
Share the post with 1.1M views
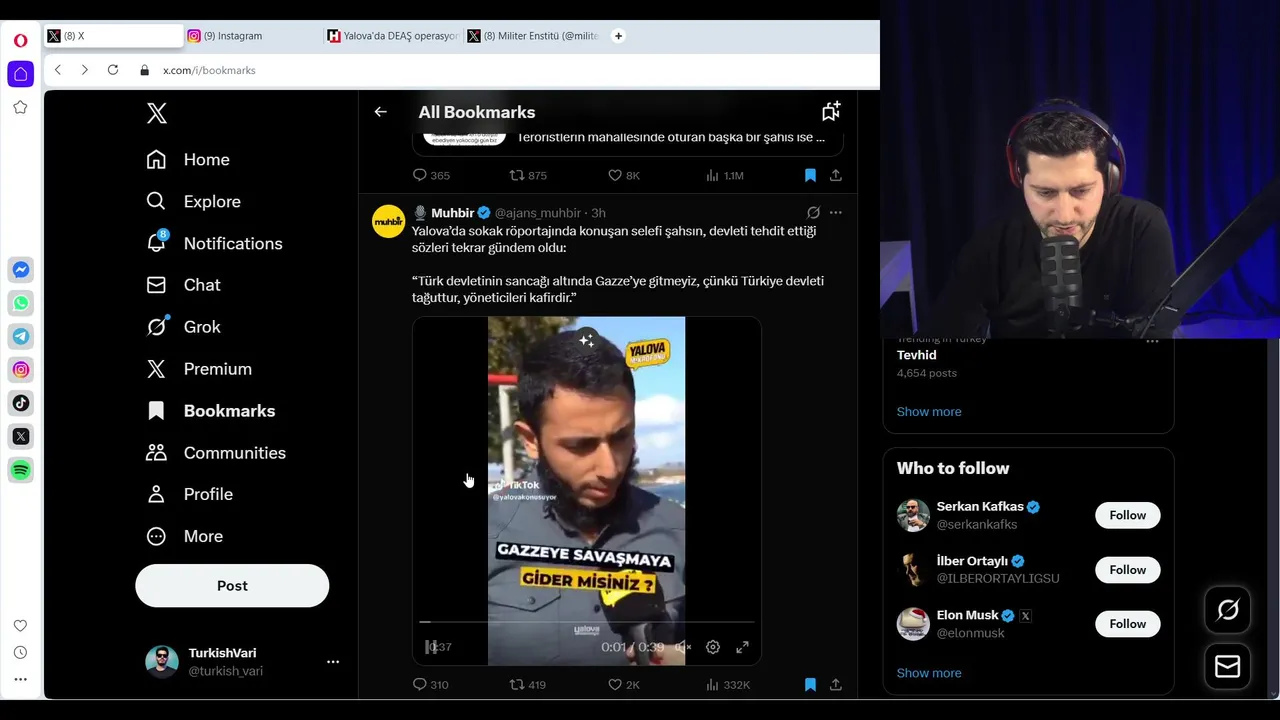[836, 175]
